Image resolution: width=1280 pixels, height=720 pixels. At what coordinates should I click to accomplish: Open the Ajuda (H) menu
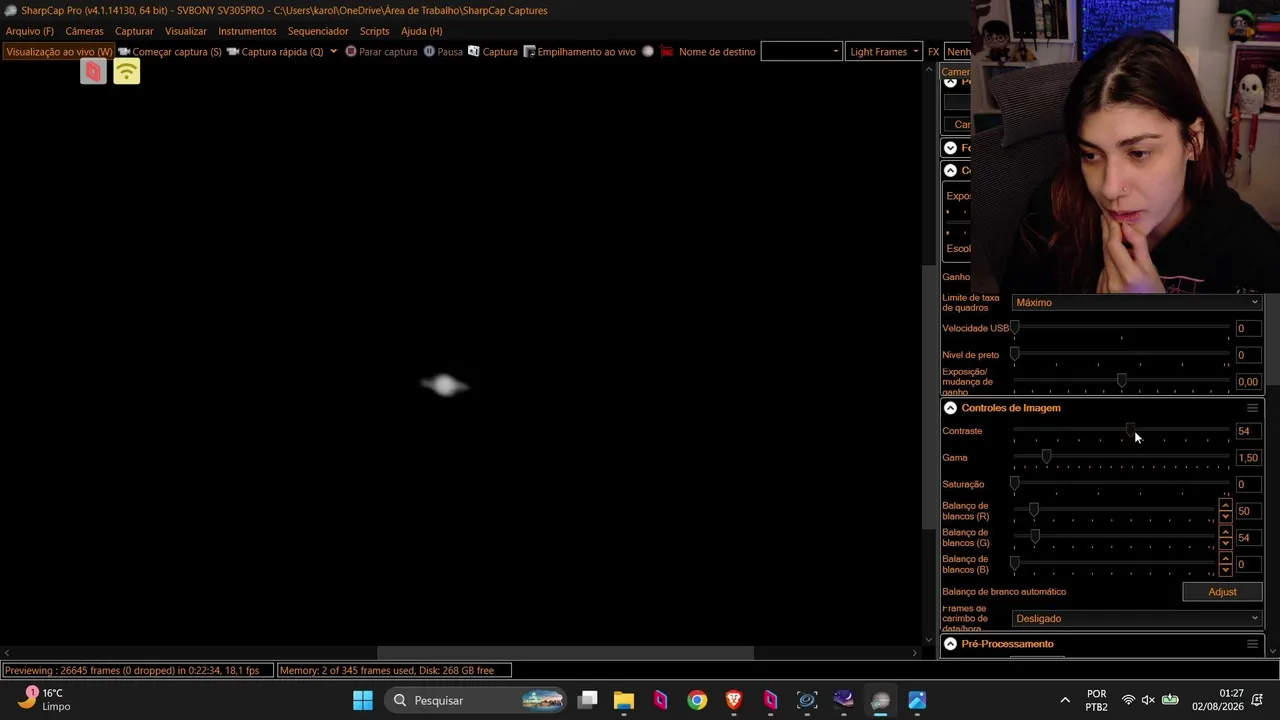point(421,31)
